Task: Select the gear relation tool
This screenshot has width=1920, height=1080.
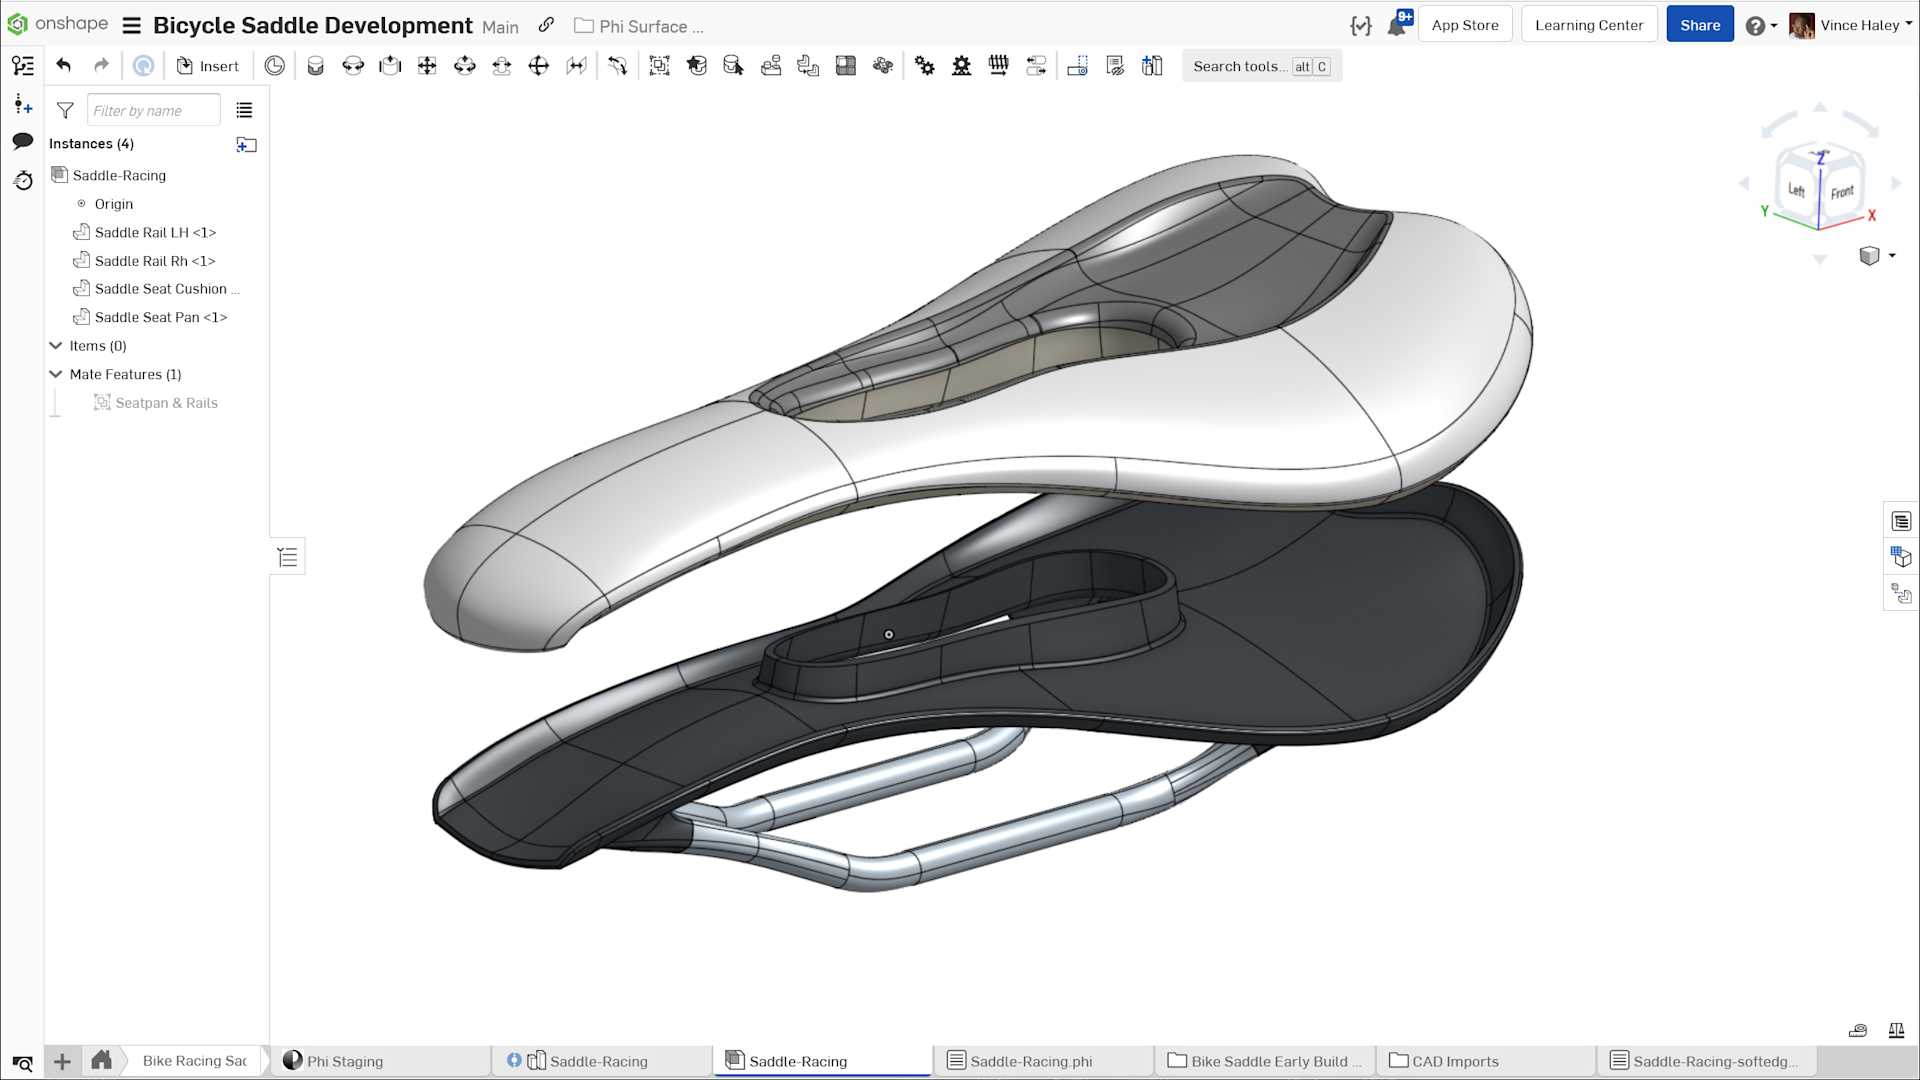Action: pyautogui.click(x=924, y=66)
